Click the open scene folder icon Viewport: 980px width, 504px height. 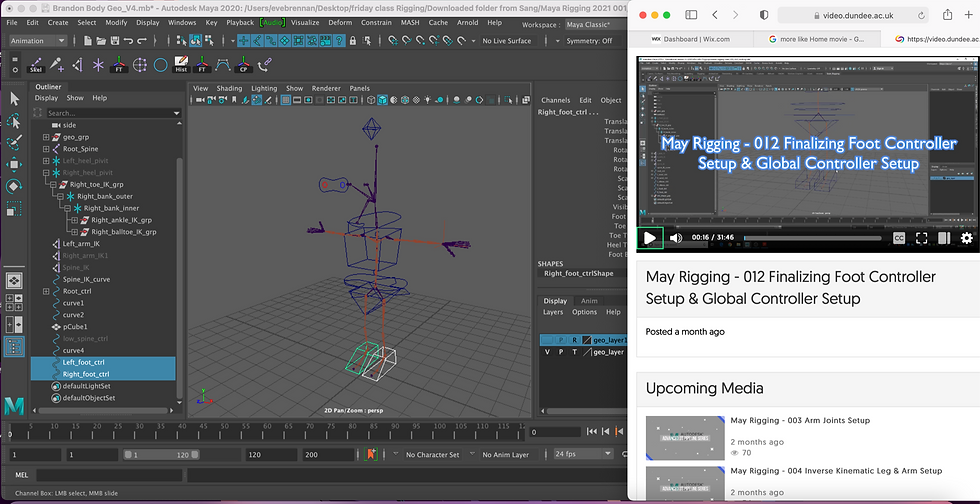coord(101,41)
